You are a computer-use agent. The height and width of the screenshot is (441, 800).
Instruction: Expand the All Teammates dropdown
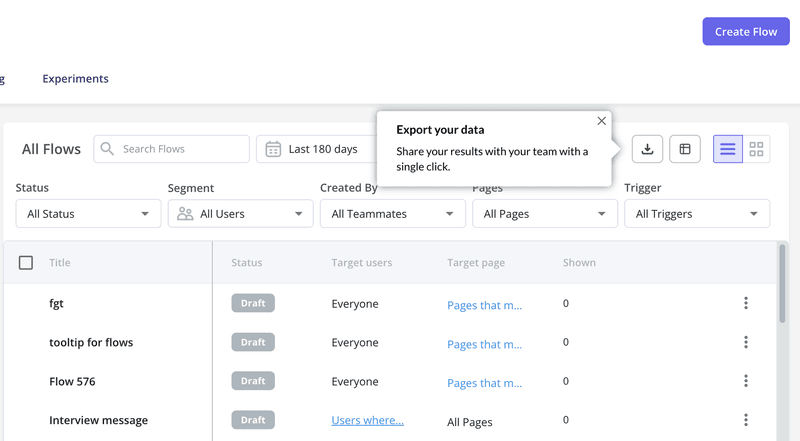pyautogui.click(x=392, y=214)
